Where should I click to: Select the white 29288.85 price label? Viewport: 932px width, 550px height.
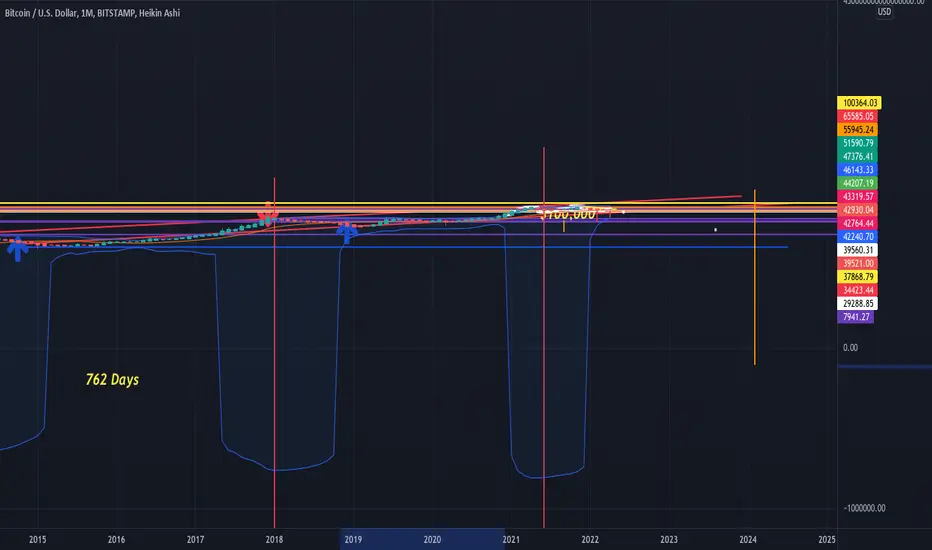tap(857, 304)
